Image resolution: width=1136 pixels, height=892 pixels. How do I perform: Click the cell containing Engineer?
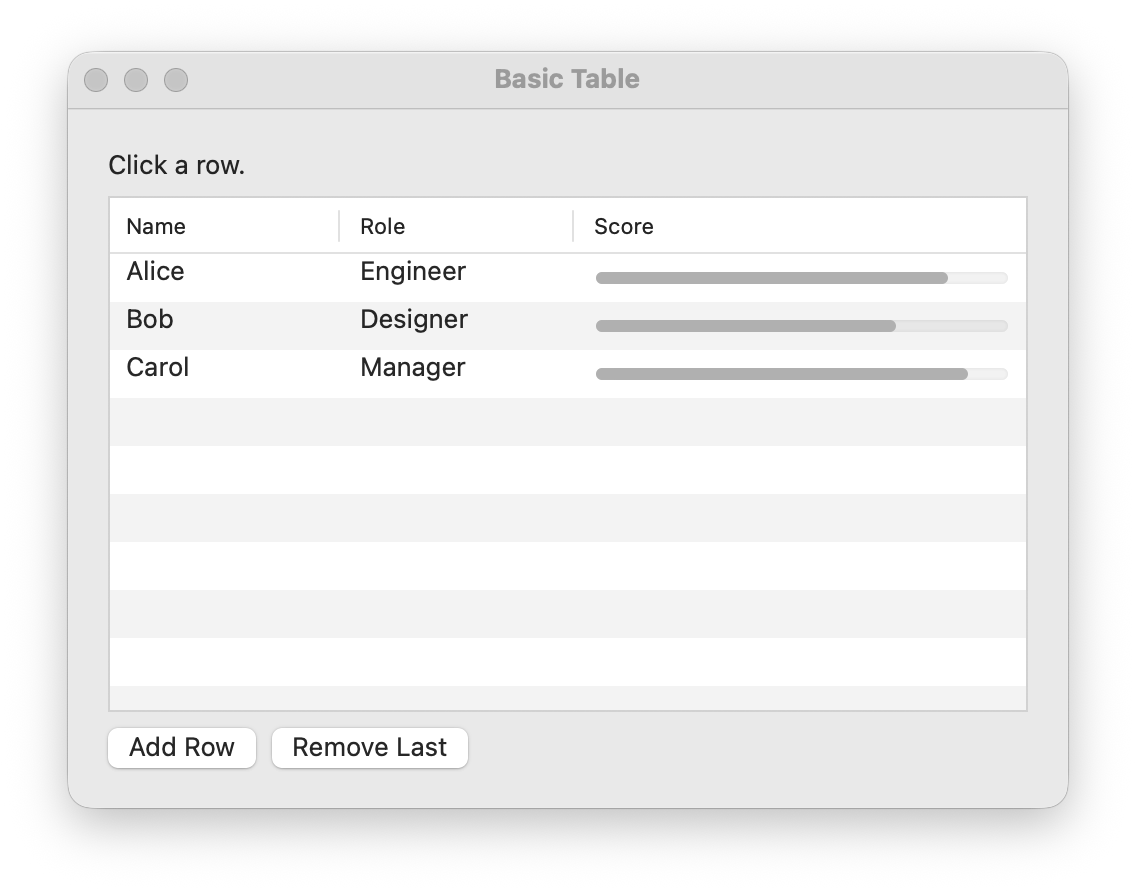click(413, 272)
